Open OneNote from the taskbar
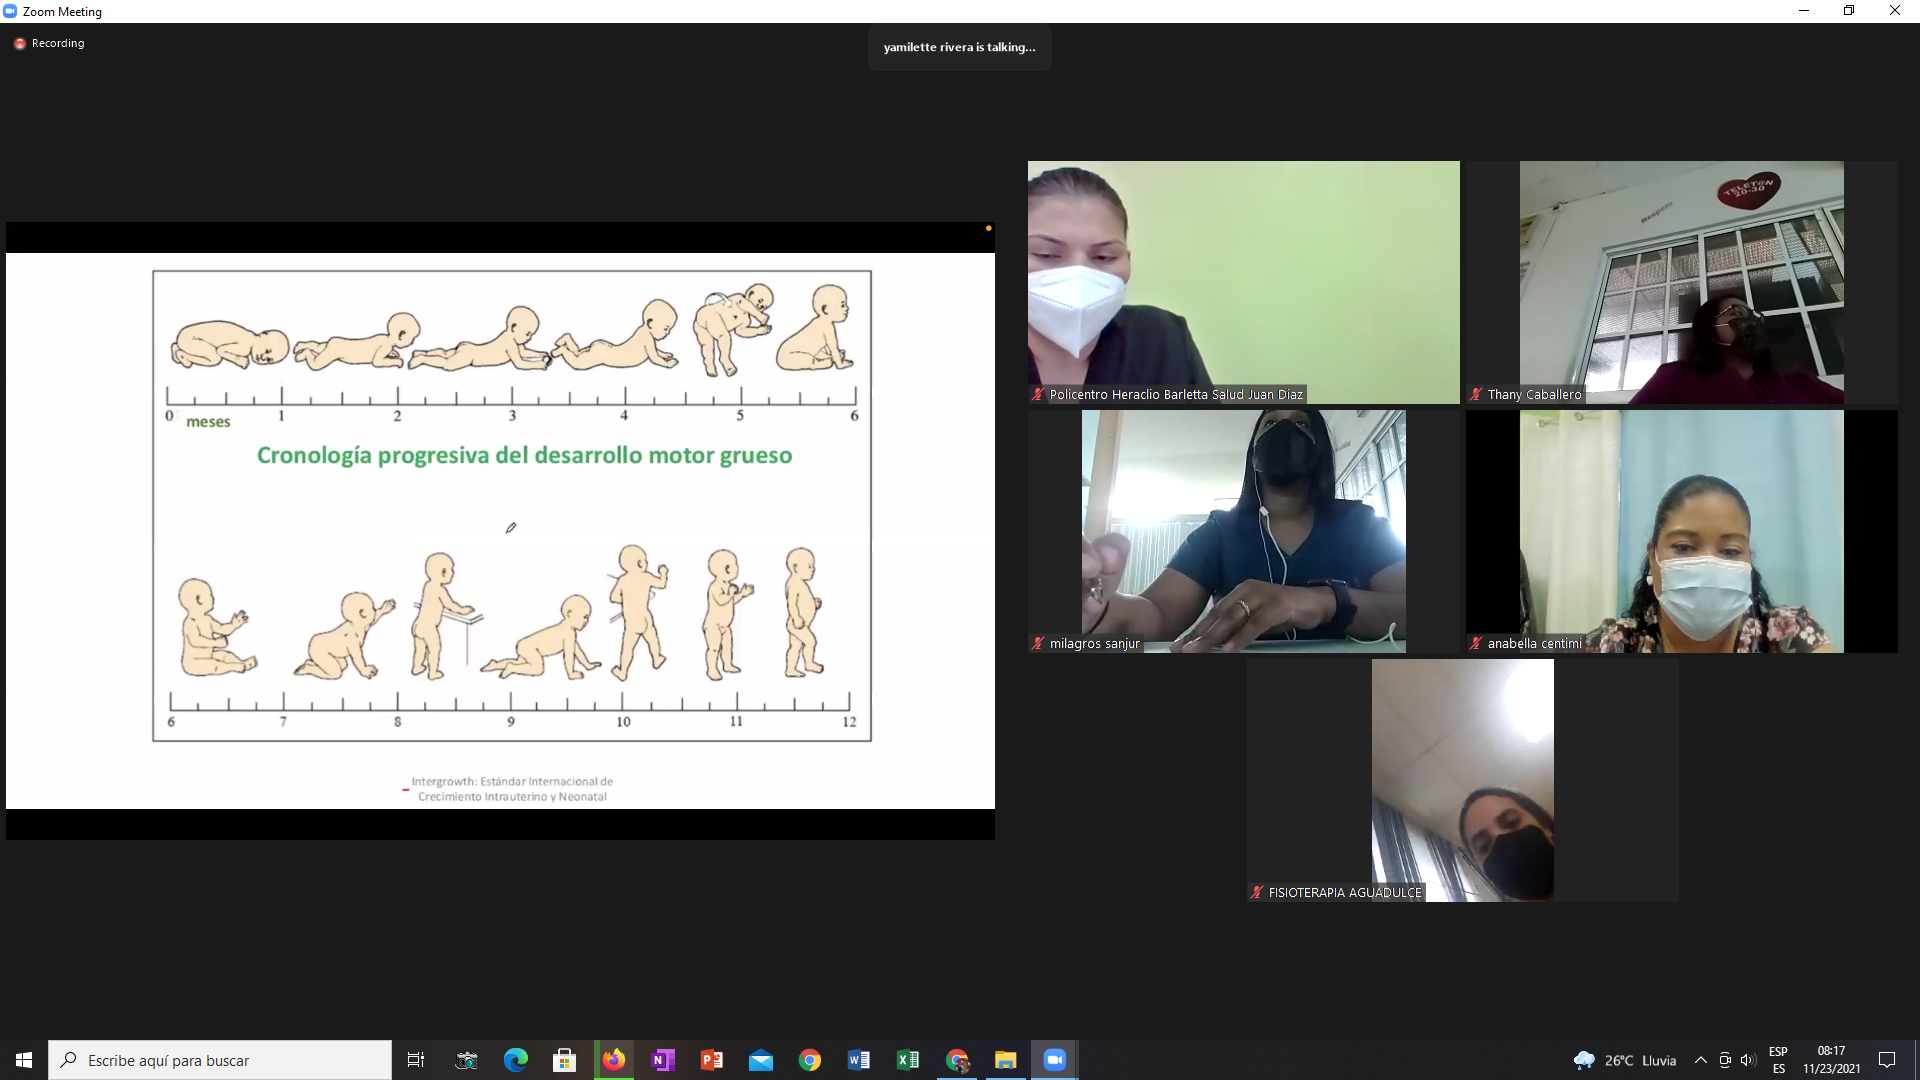This screenshot has width=1920, height=1080. tap(662, 1060)
